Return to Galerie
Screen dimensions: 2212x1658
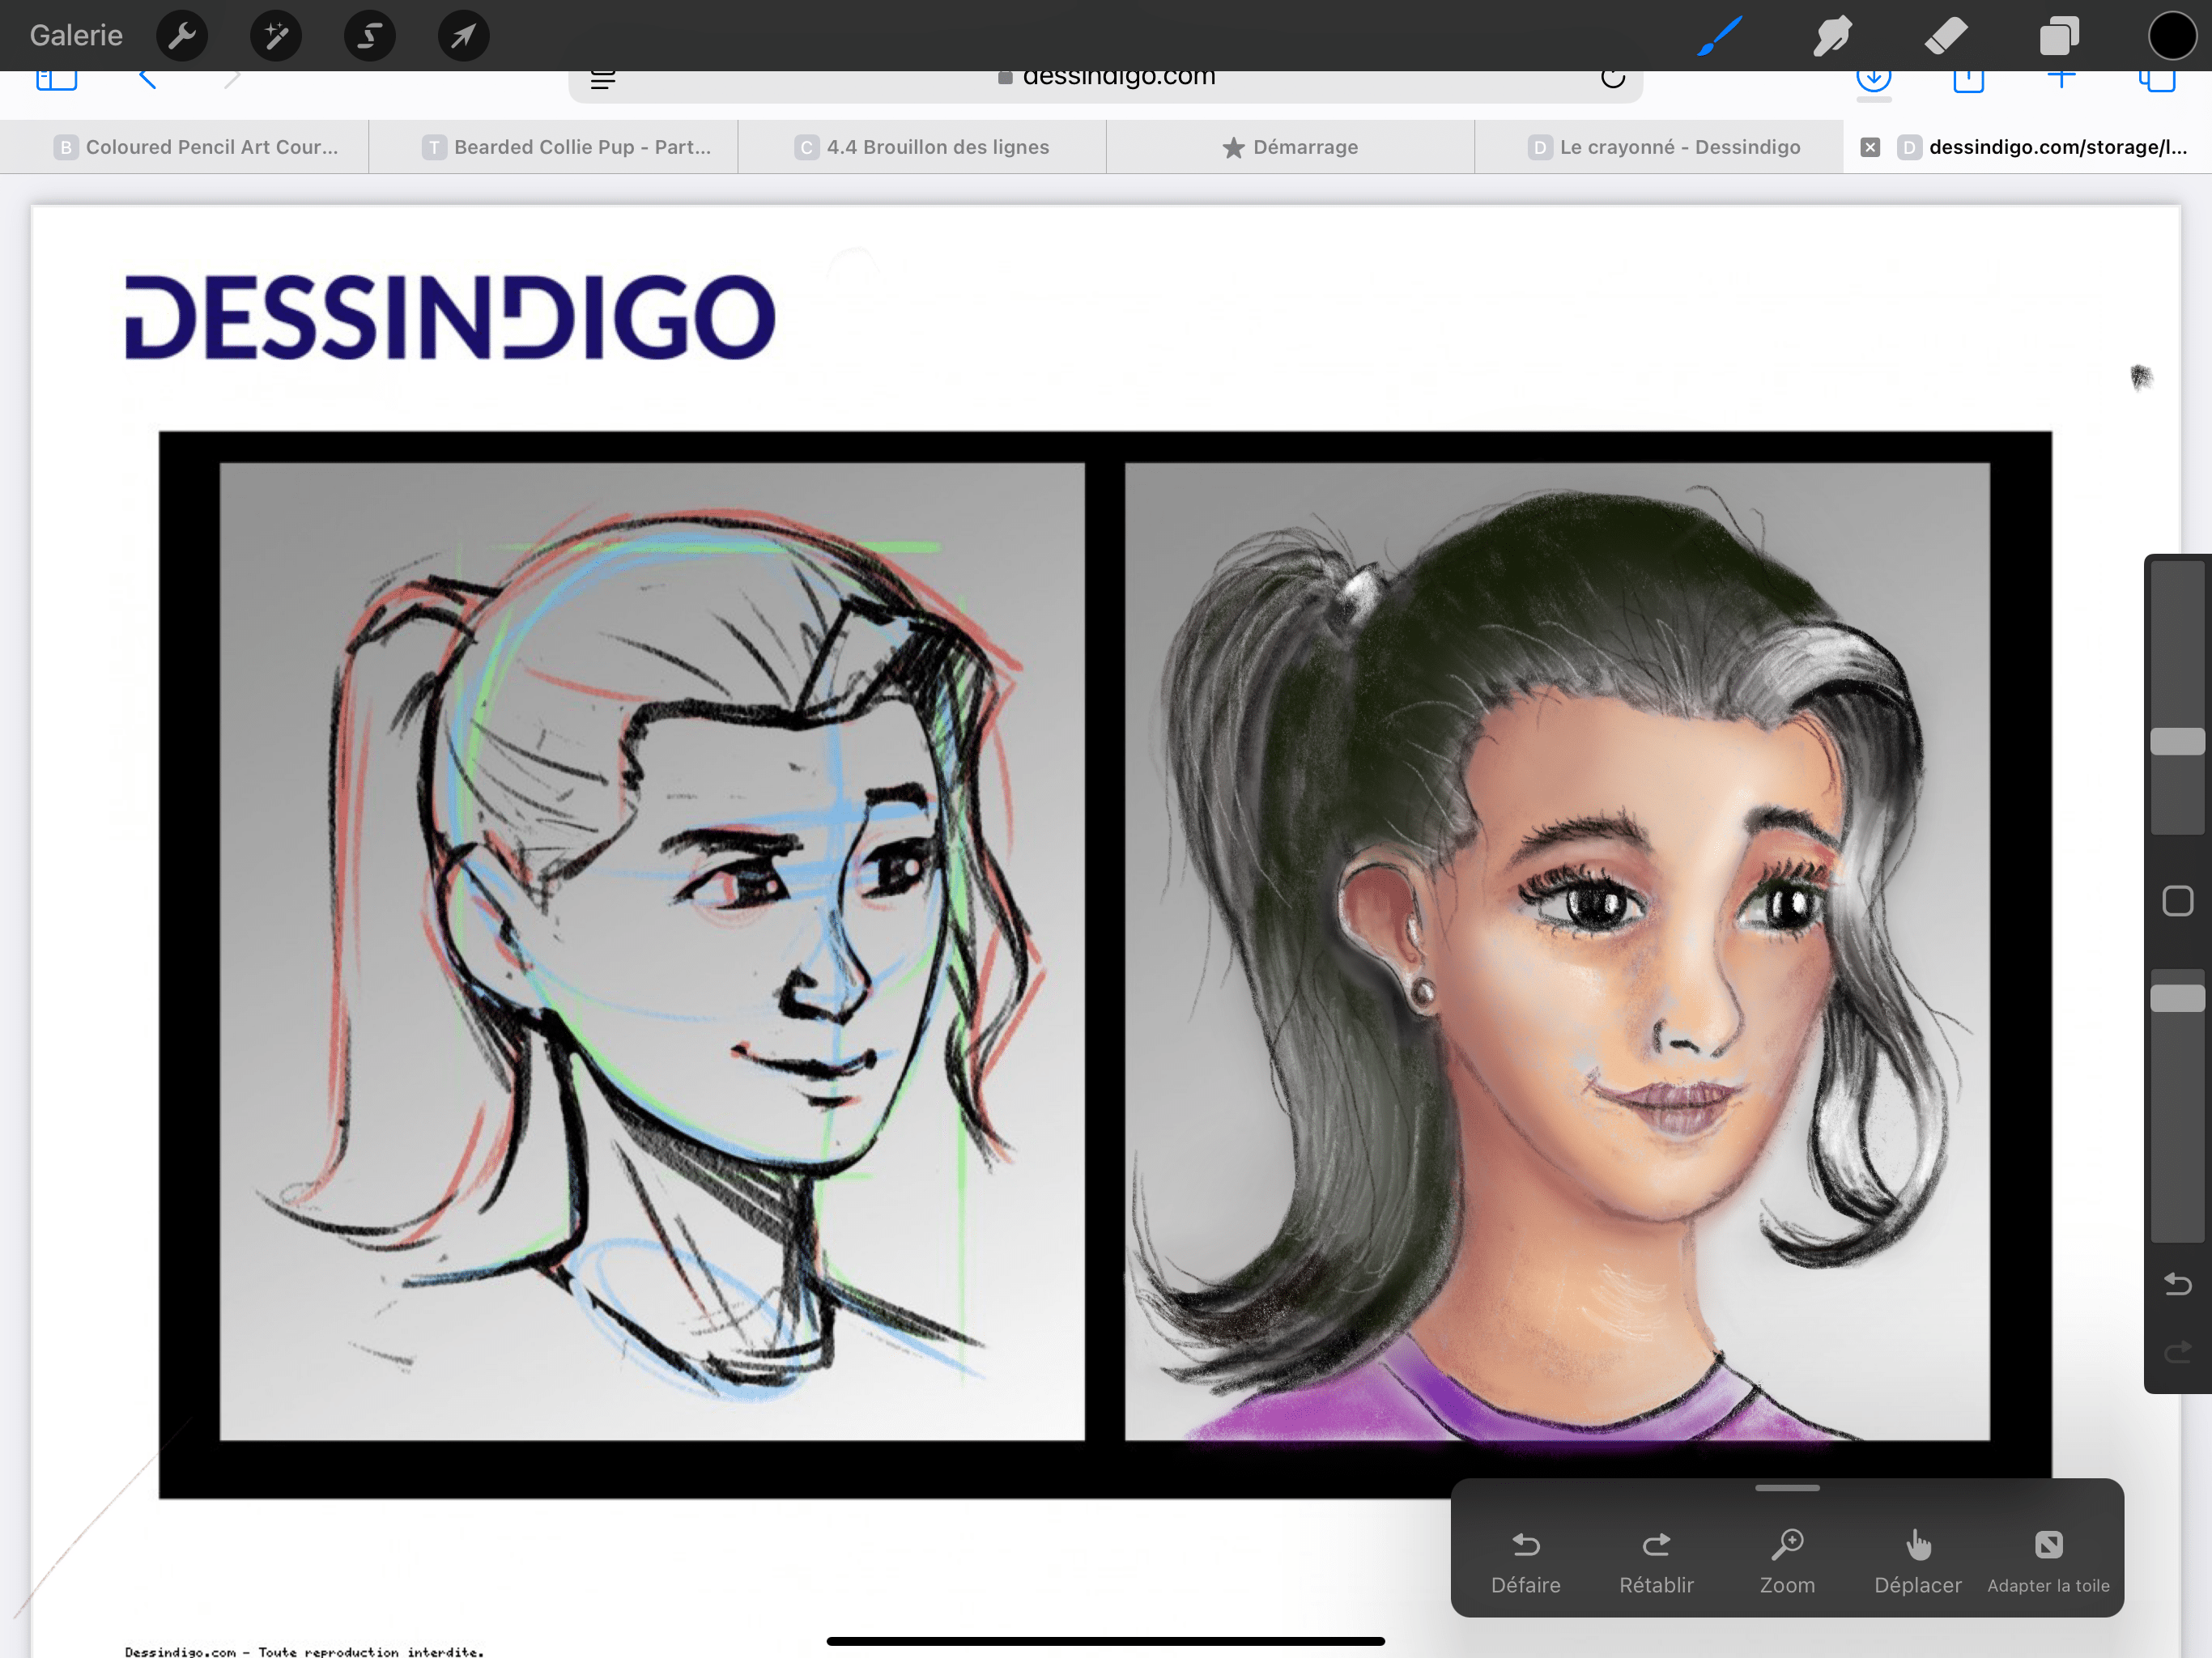(76, 36)
